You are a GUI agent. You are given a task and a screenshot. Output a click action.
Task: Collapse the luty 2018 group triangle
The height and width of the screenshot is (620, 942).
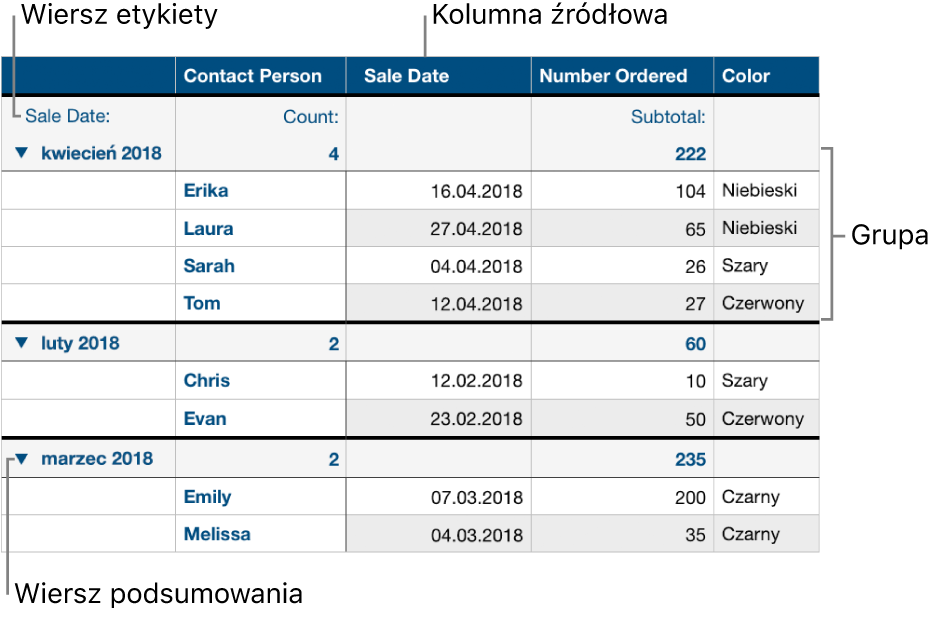point(22,343)
